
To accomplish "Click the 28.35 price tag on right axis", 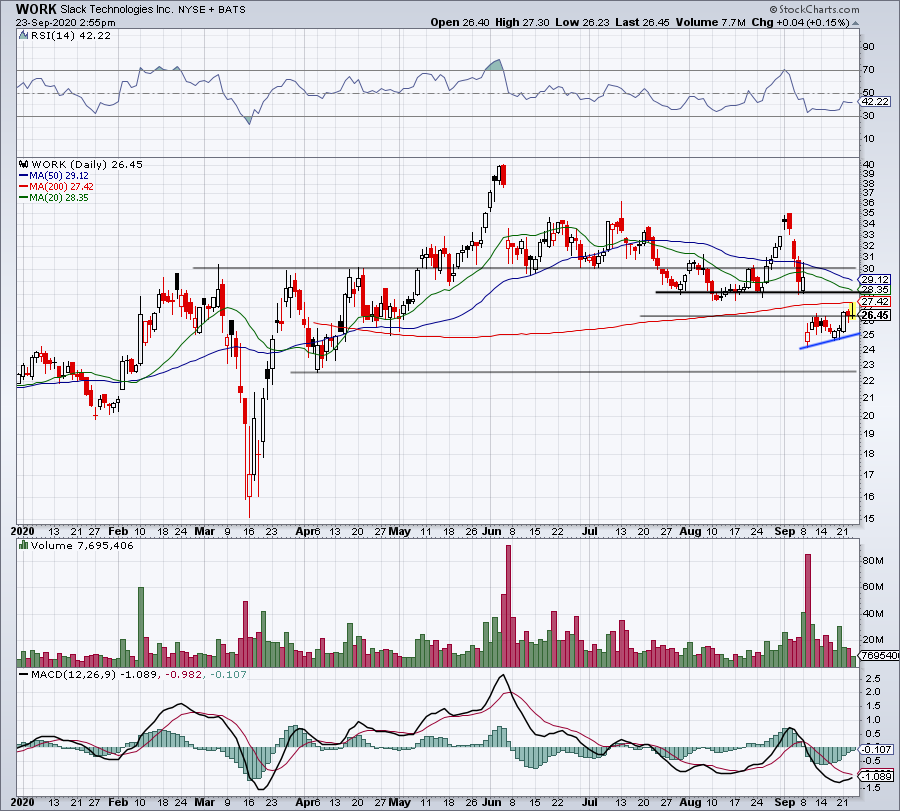I will [x=875, y=290].
